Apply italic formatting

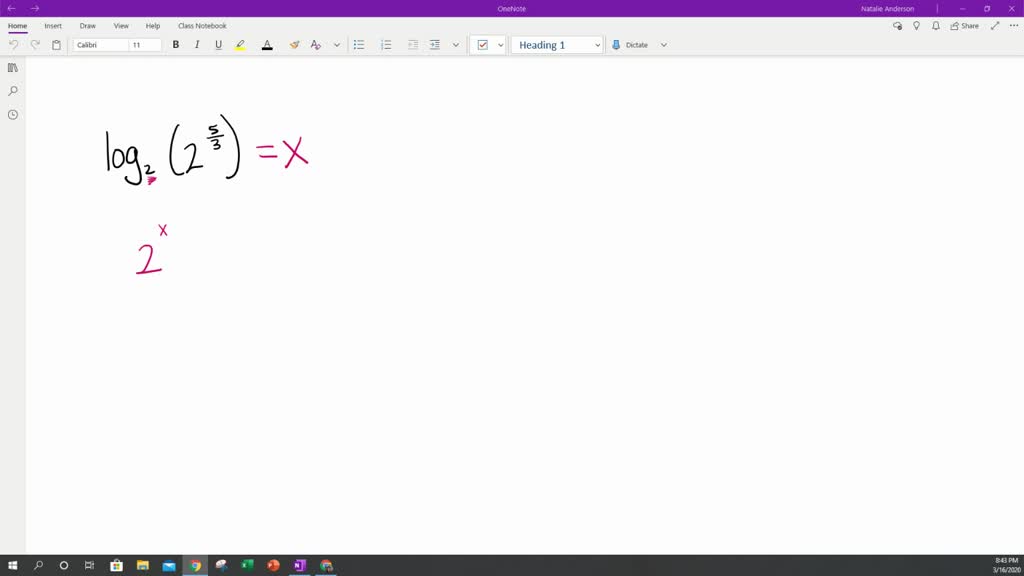pos(196,44)
